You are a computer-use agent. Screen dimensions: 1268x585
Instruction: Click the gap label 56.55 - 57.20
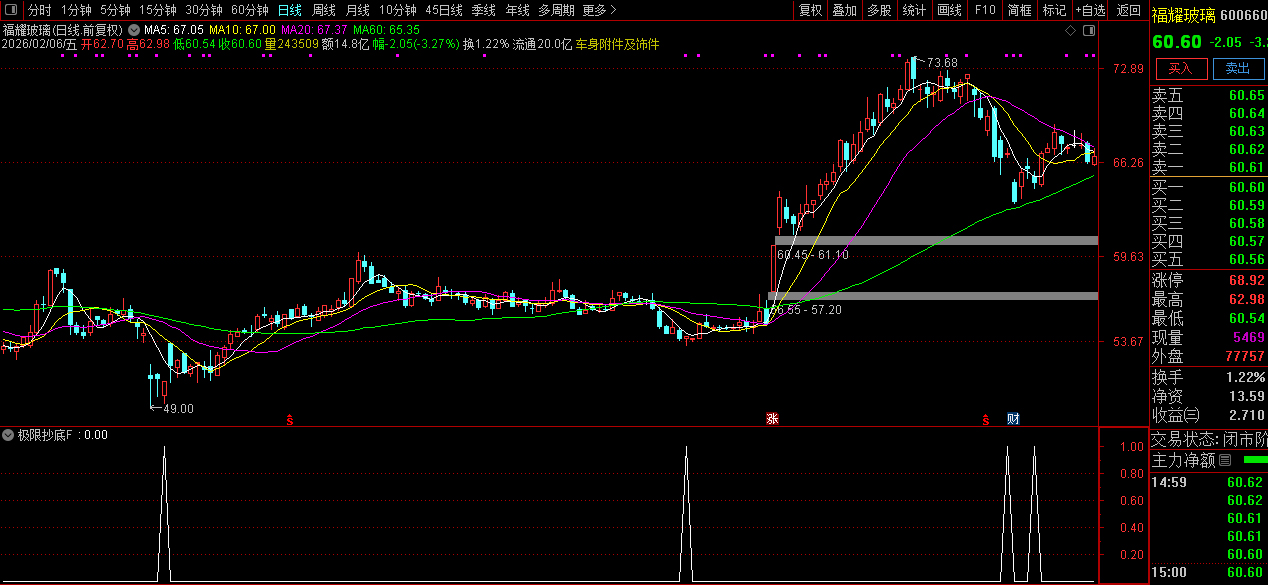pyautogui.click(x=806, y=310)
